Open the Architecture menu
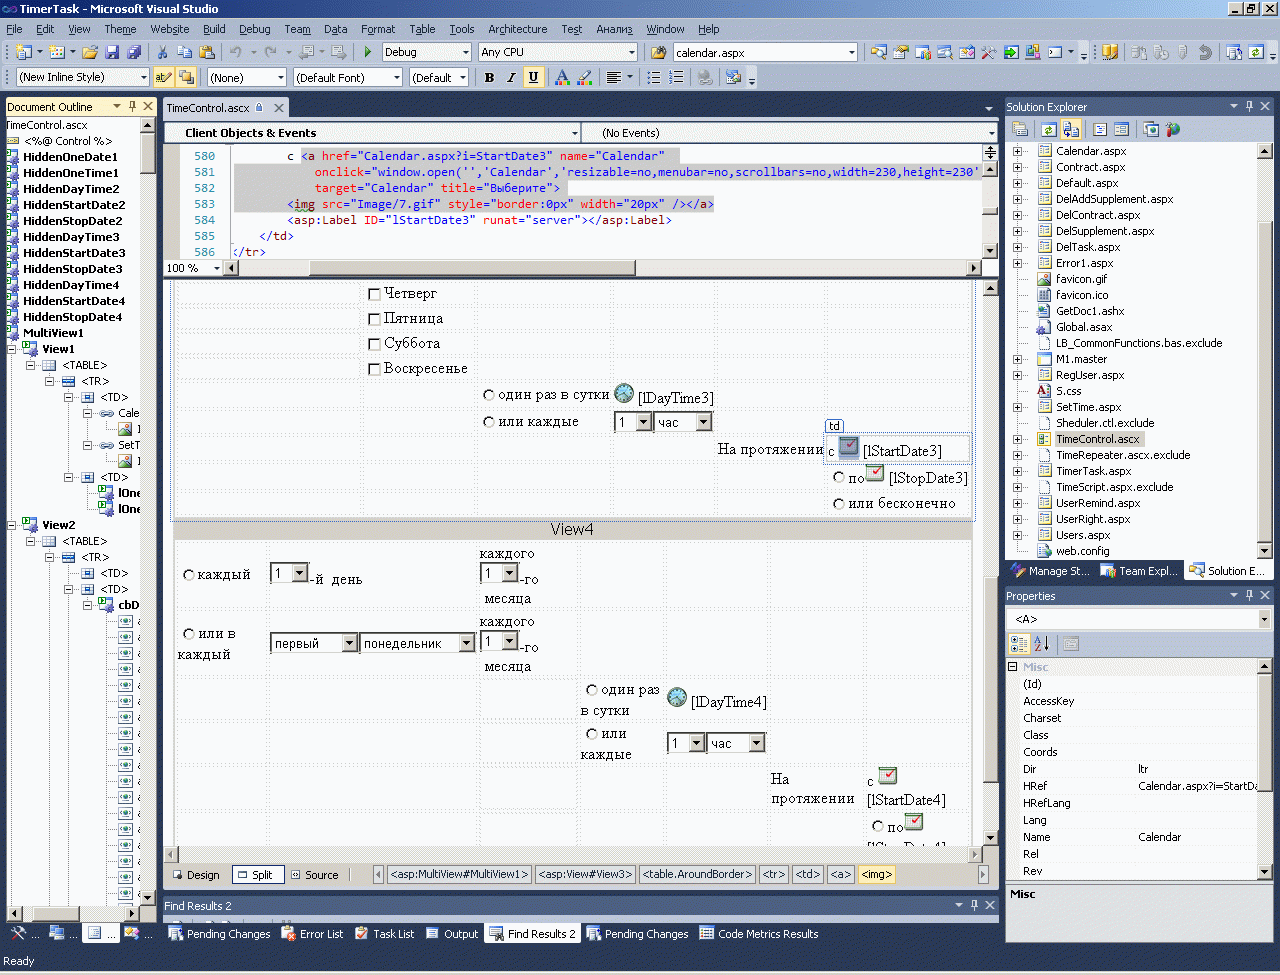 point(518,29)
